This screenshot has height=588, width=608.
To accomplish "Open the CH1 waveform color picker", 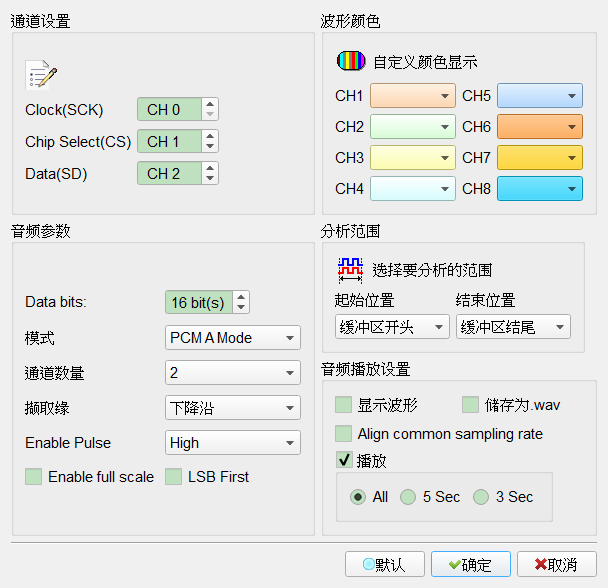I will pyautogui.click(x=413, y=95).
